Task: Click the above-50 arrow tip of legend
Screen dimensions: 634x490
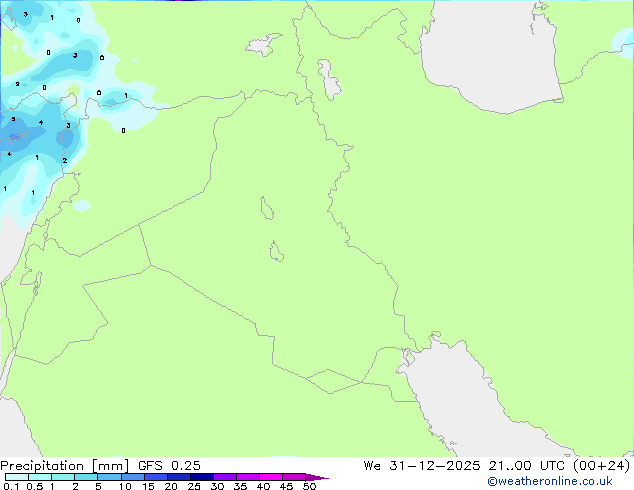Action: (317, 477)
